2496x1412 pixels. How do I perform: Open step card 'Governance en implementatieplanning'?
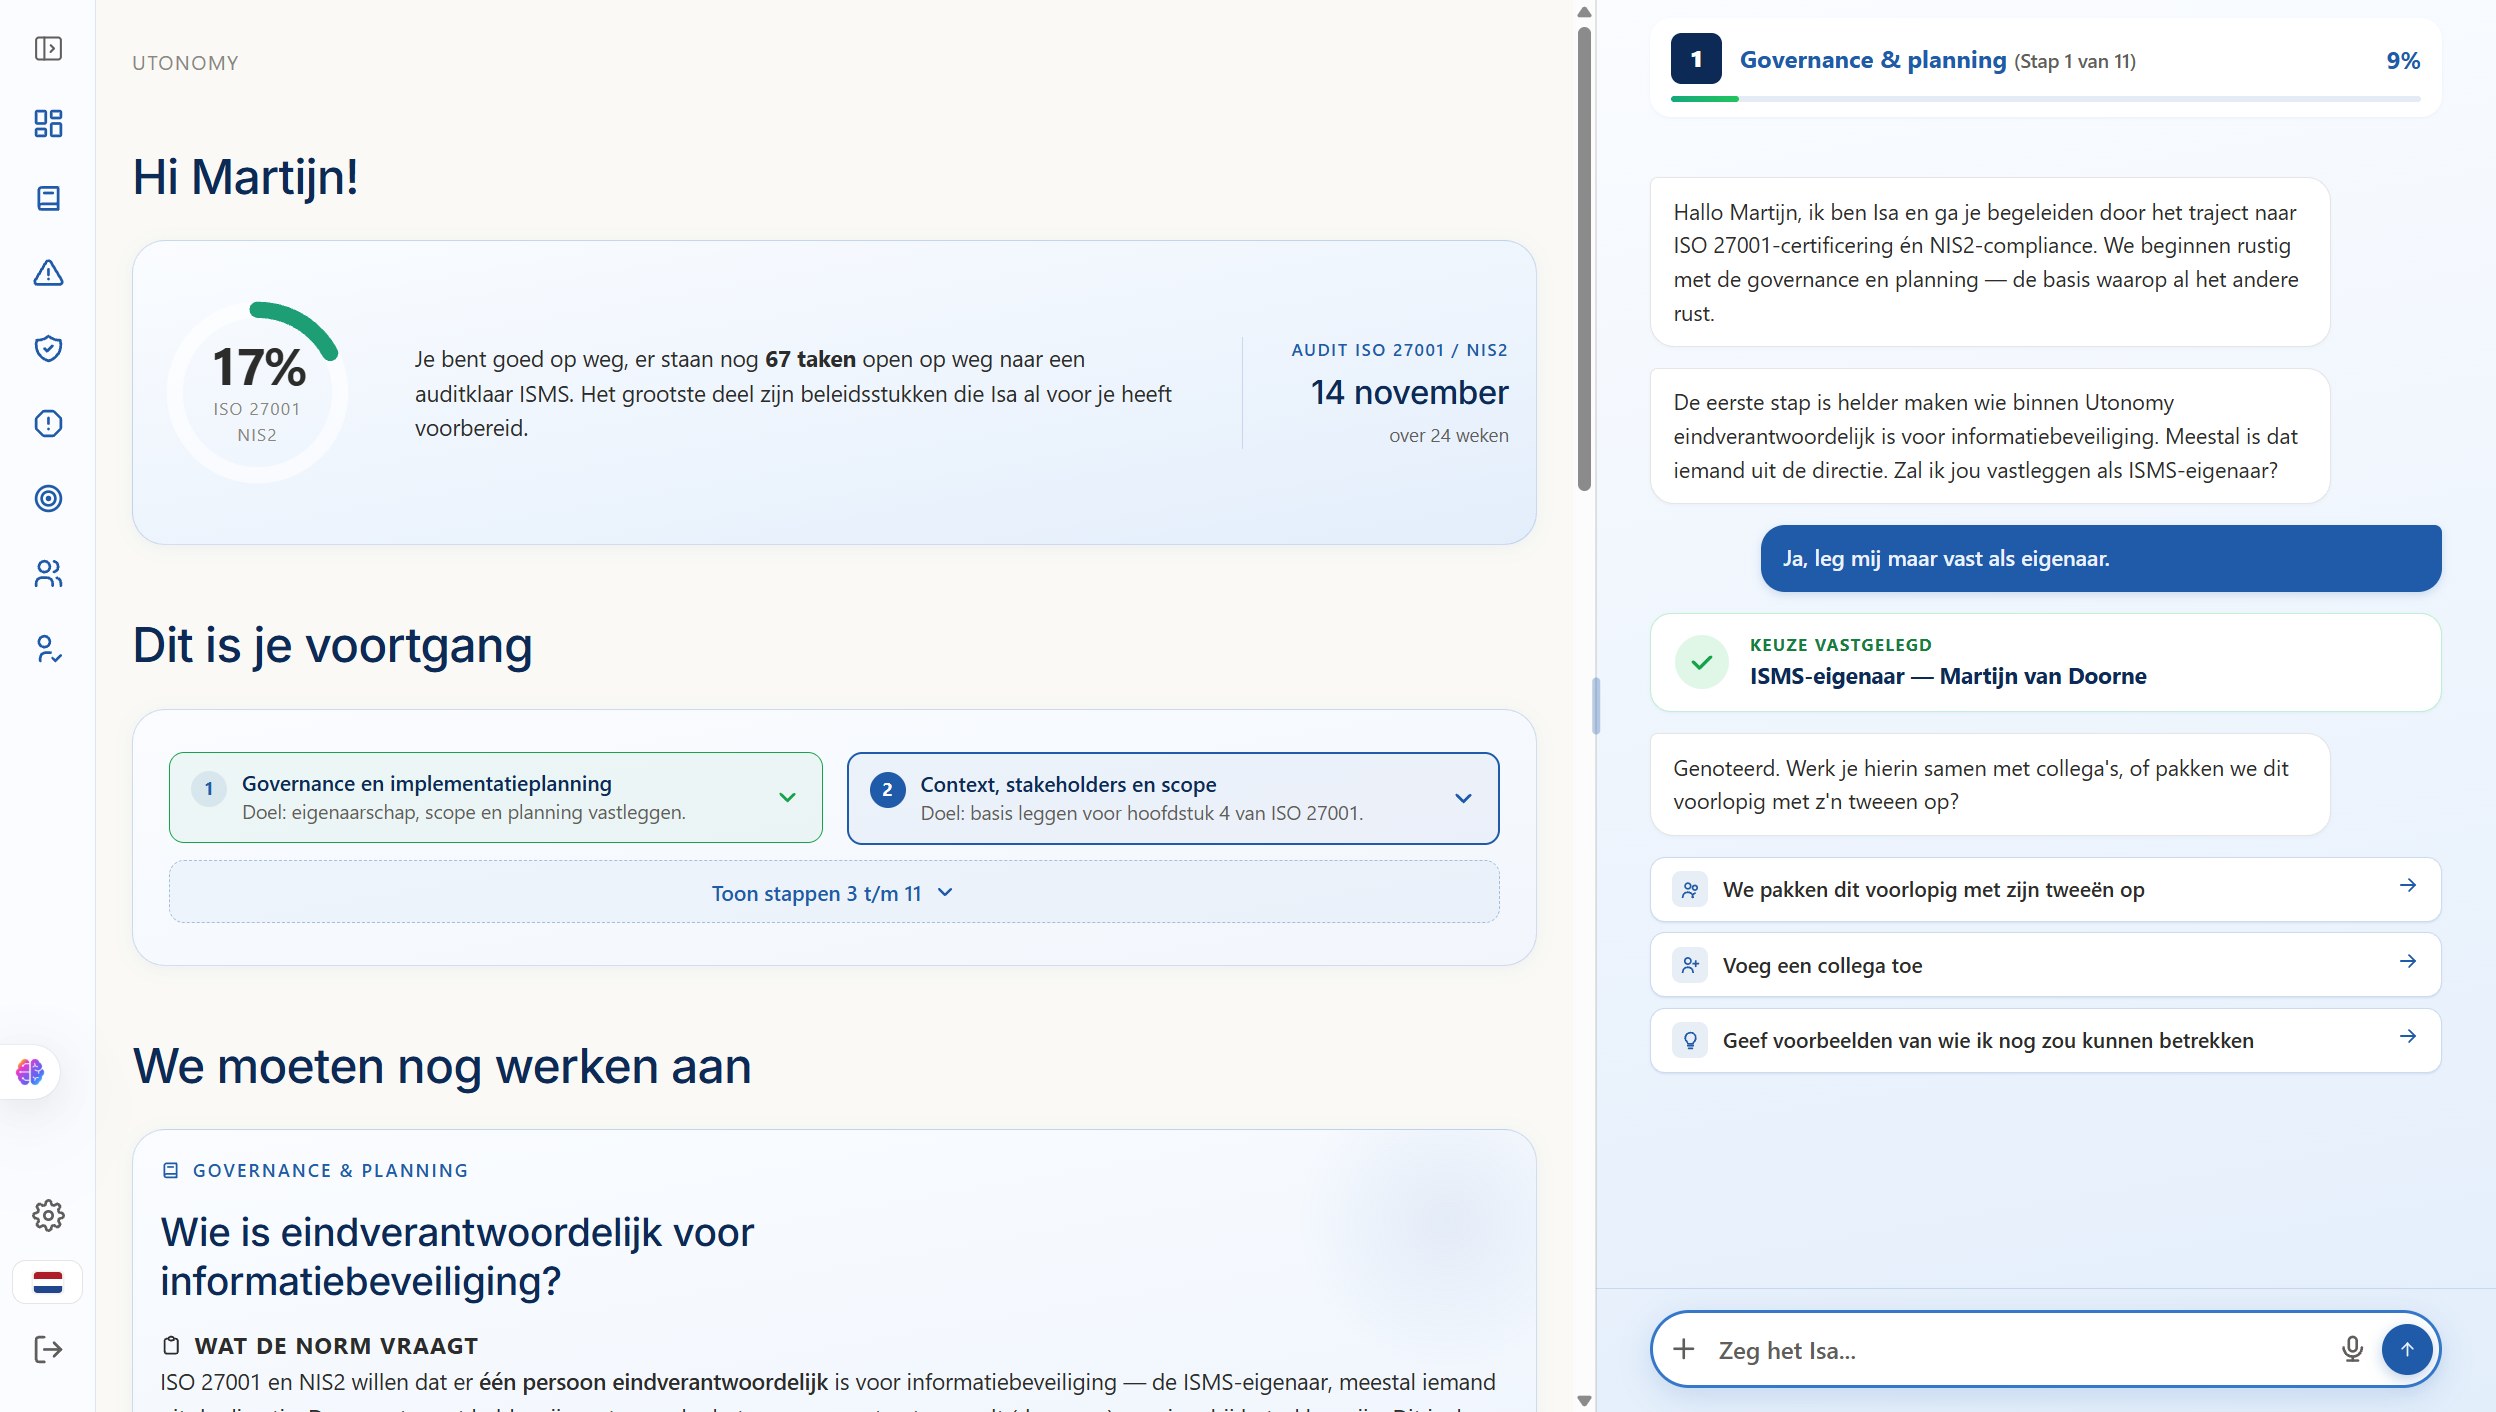495,797
